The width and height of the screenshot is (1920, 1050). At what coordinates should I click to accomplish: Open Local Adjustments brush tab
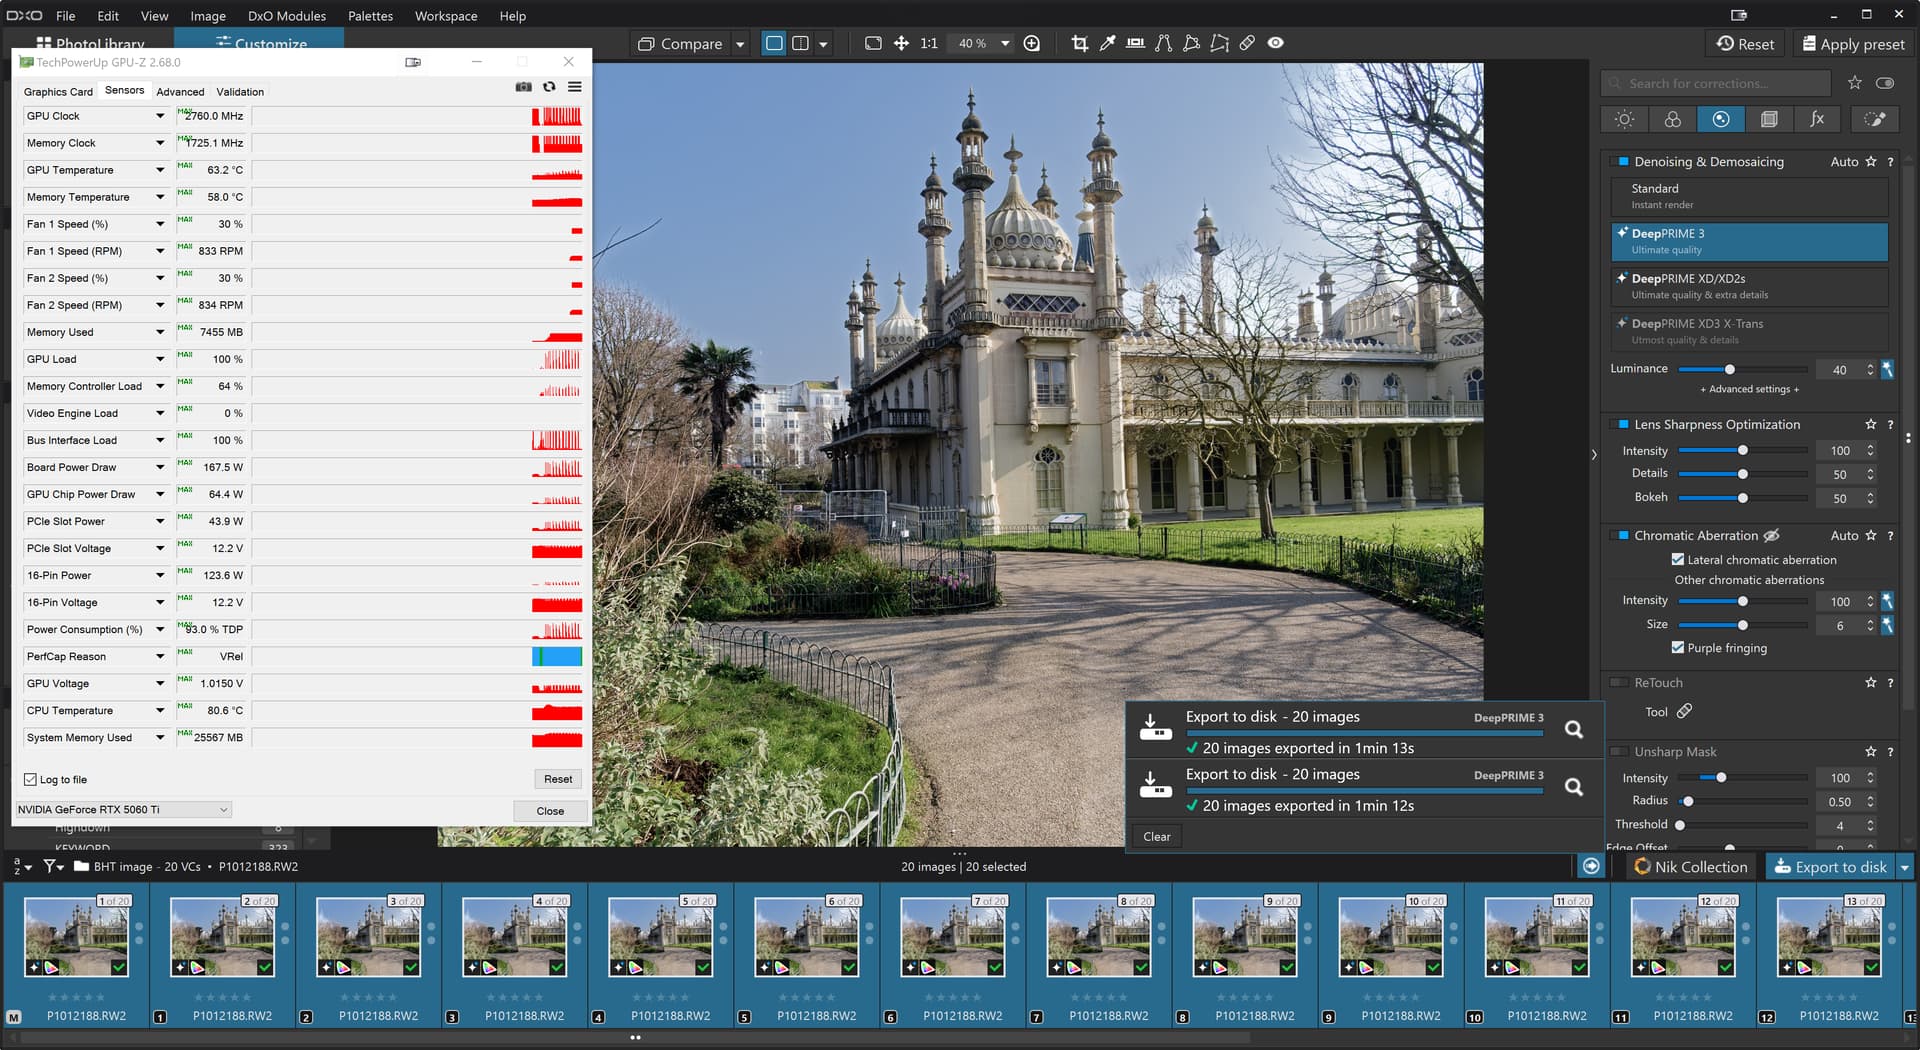(1874, 119)
